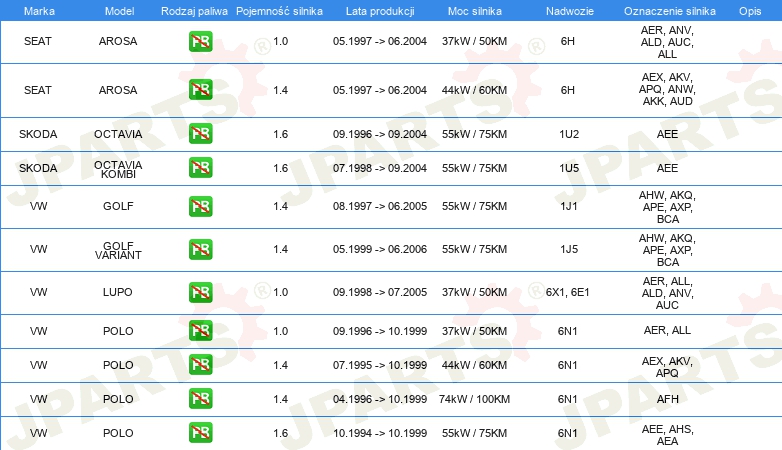
Task: Click the Pojemność silnika column header
Action: [x=279, y=11]
